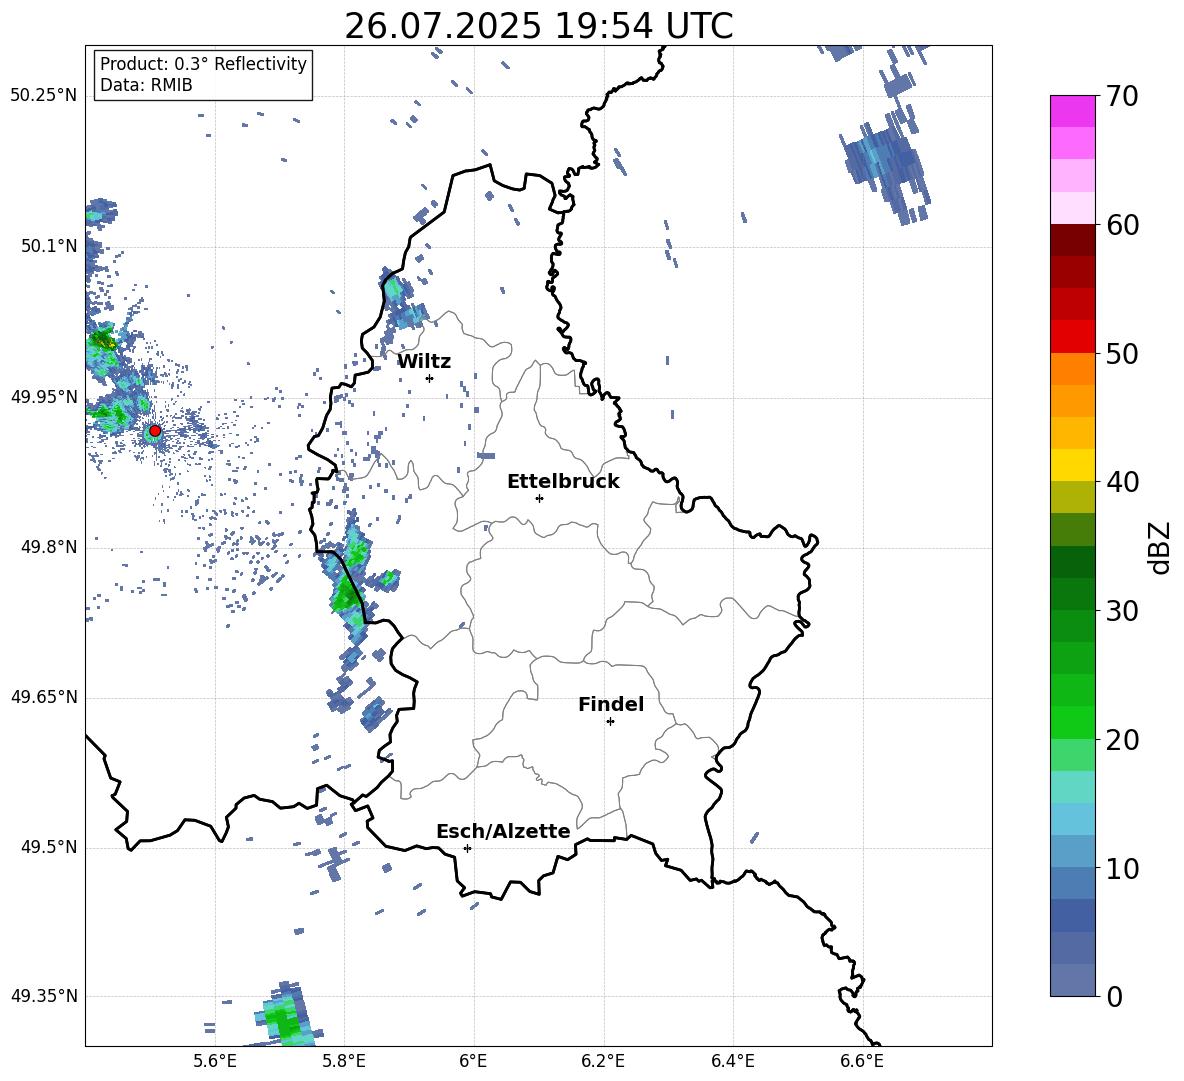Click the 40 tick on colorbar
Viewport: 1184px width, 1081px height.
tap(1122, 482)
